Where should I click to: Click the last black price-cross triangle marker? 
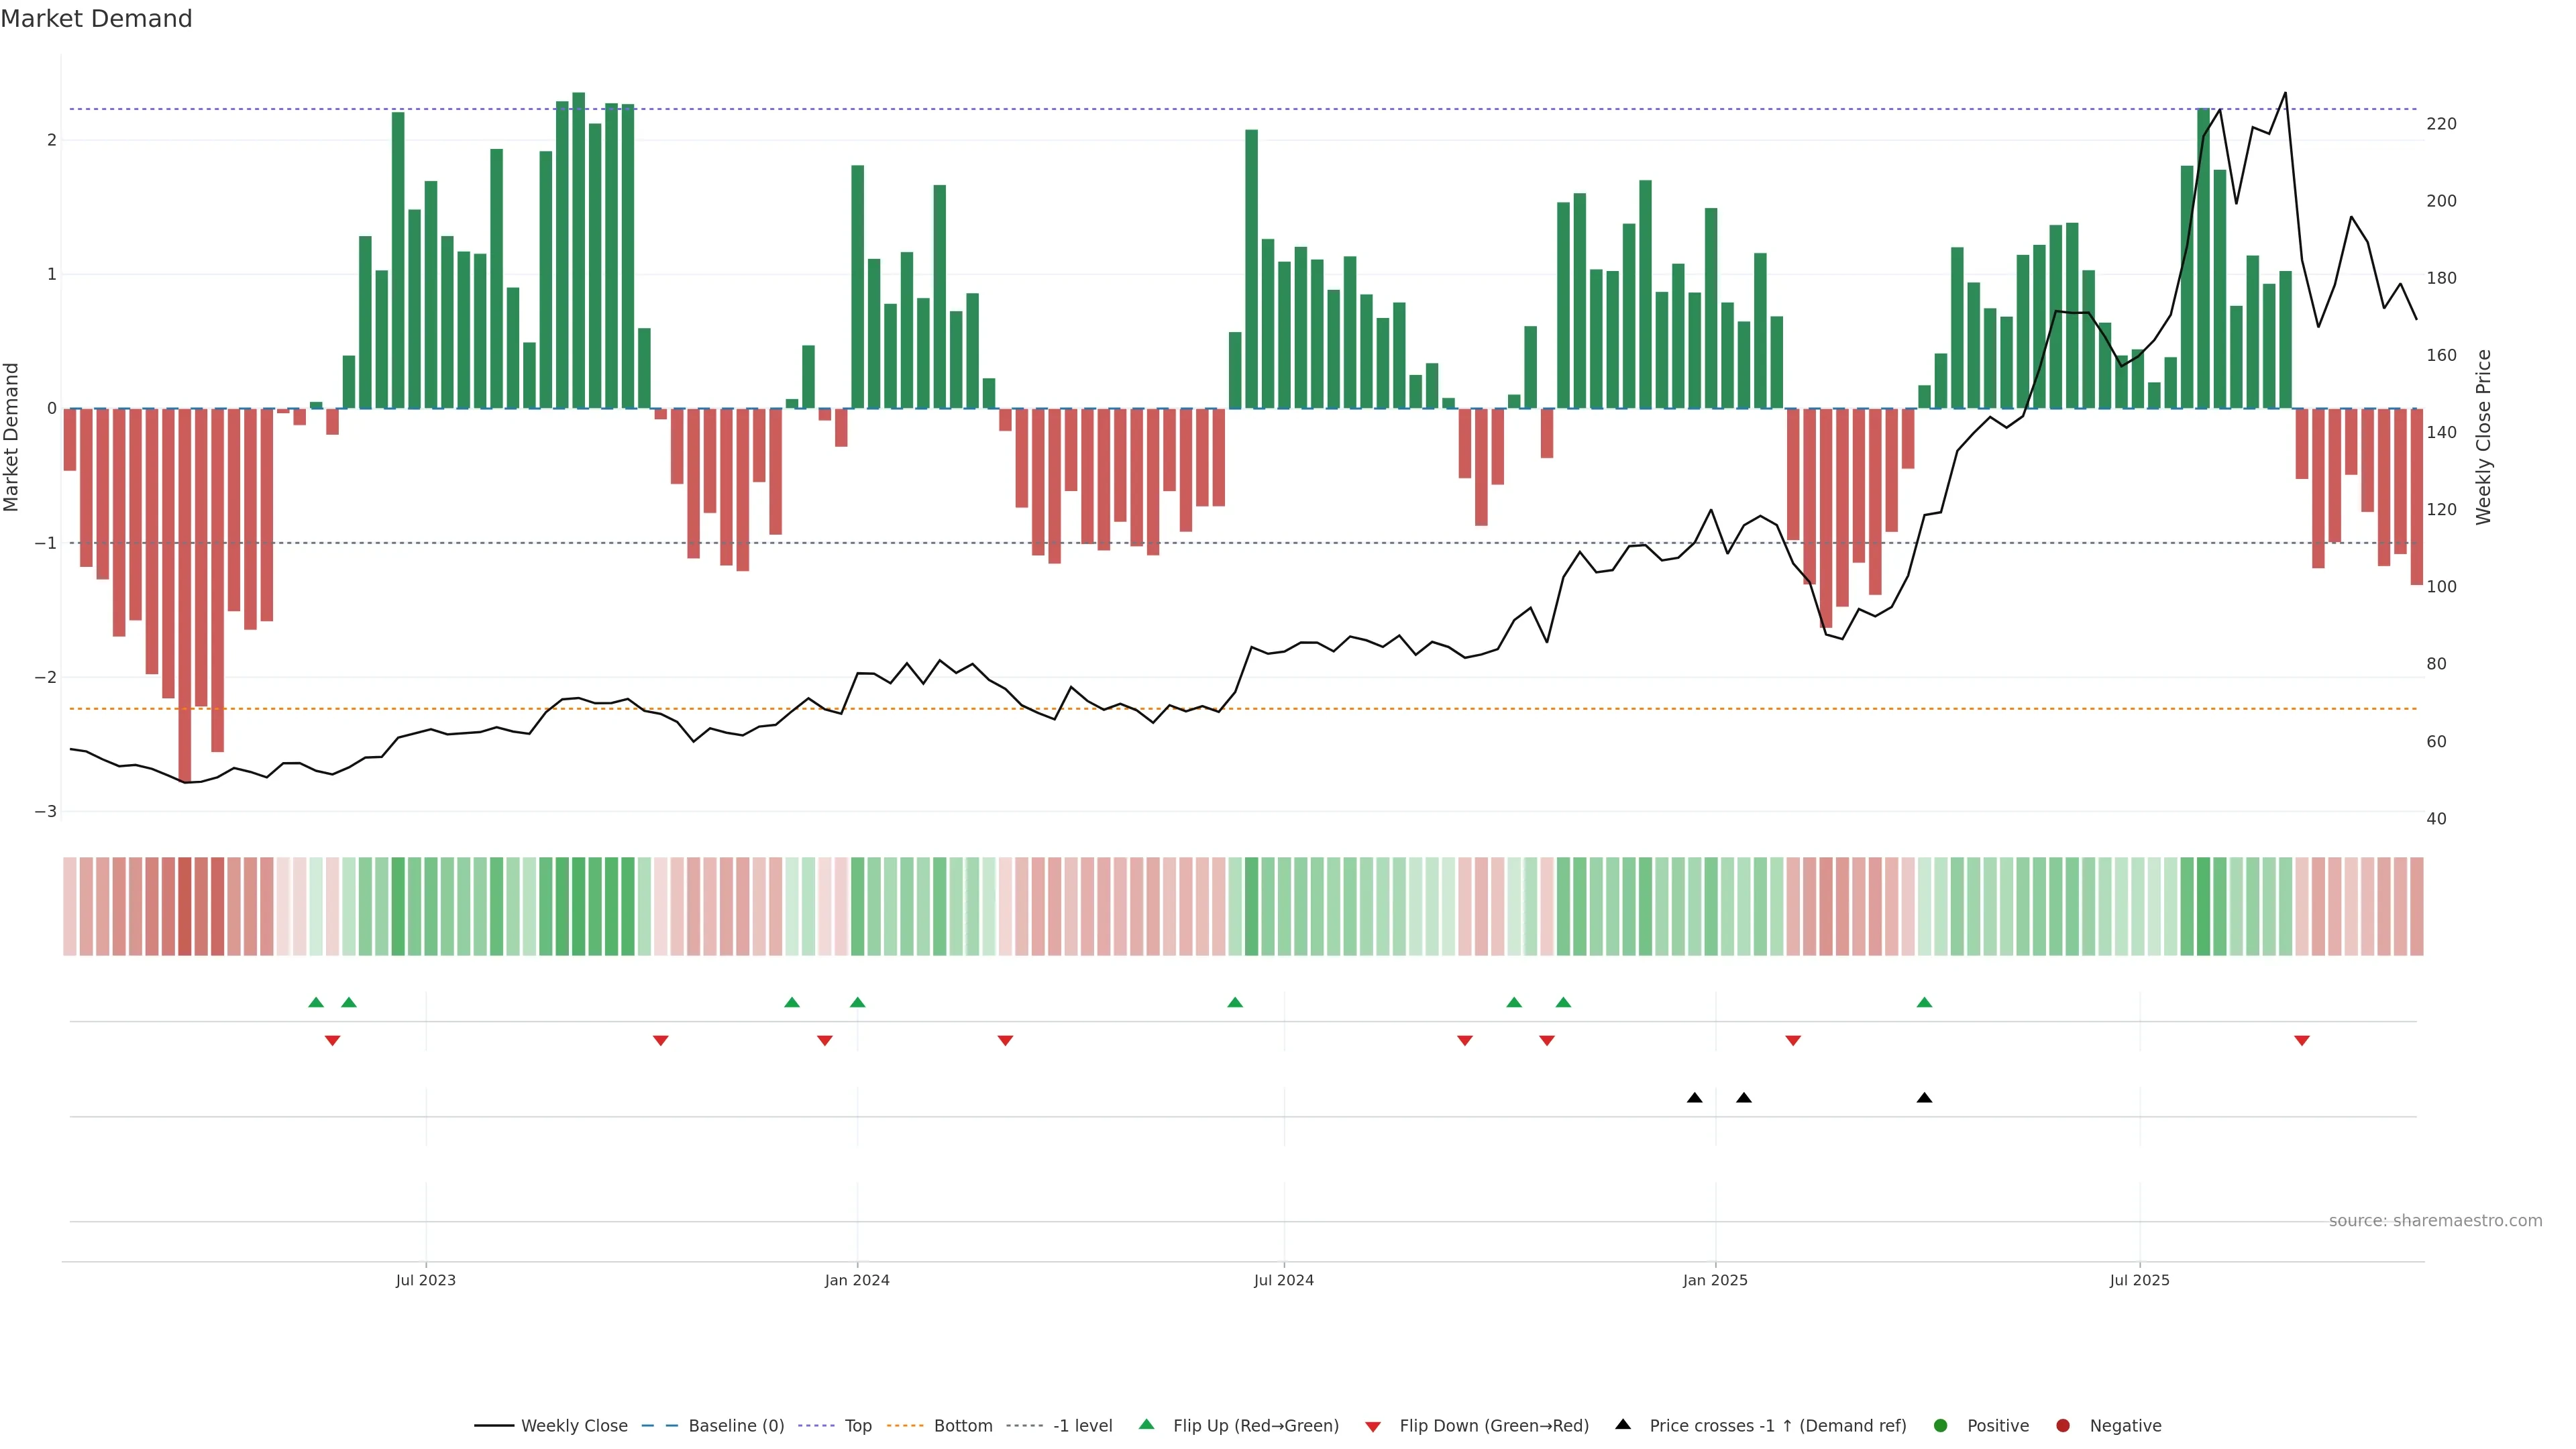tap(1924, 1098)
